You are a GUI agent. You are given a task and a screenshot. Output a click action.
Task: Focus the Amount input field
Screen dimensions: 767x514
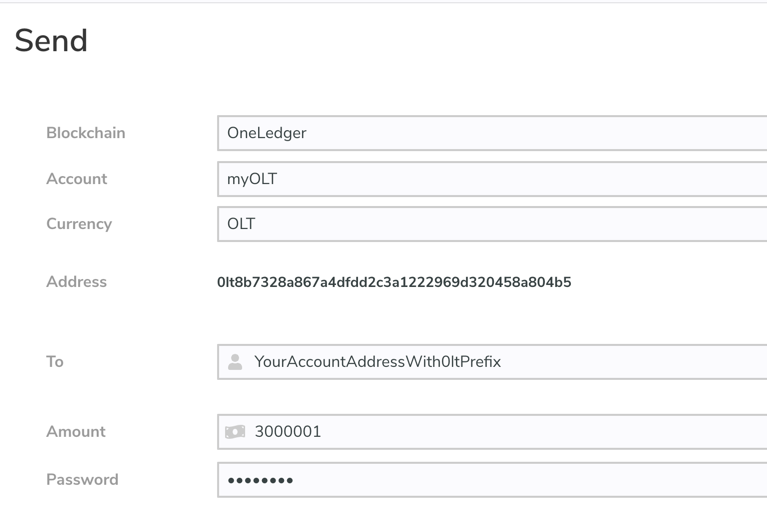[x=492, y=432]
